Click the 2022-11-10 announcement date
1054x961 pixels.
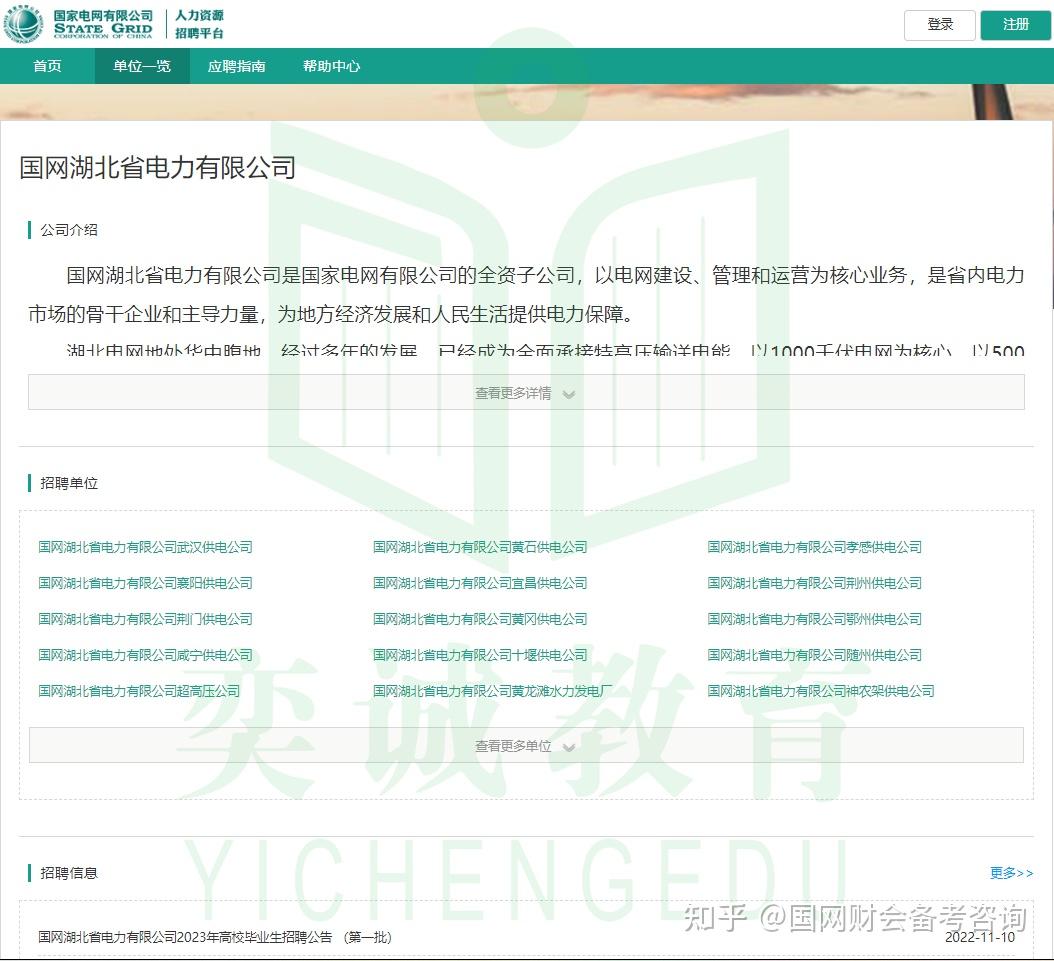click(980, 937)
